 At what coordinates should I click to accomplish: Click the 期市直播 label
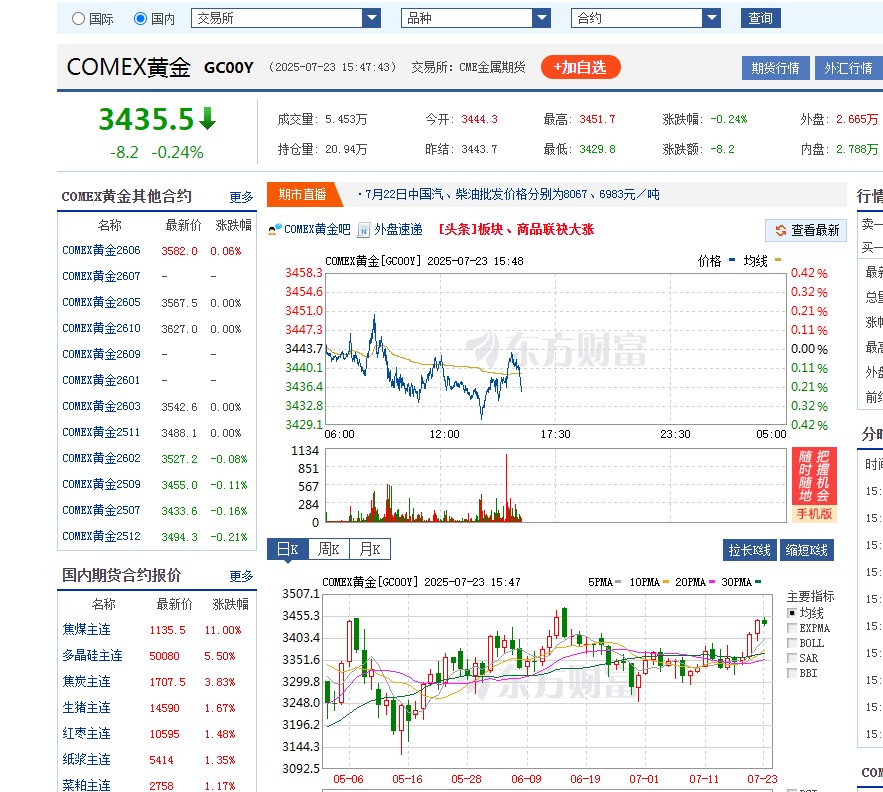[302, 194]
